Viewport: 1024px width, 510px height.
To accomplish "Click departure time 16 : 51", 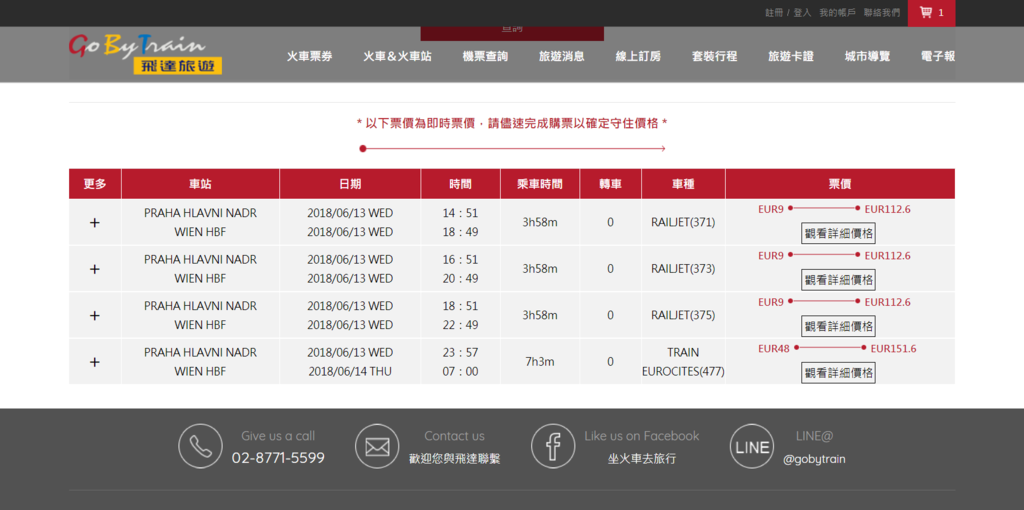I will click(x=460, y=260).
